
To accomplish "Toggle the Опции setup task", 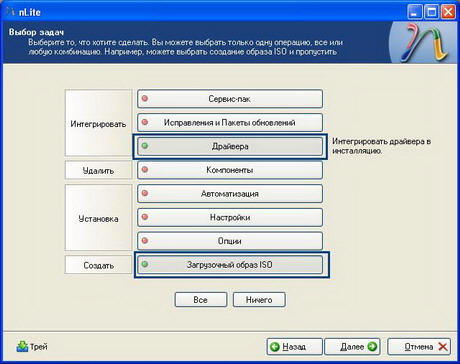I will pos(230,241).
